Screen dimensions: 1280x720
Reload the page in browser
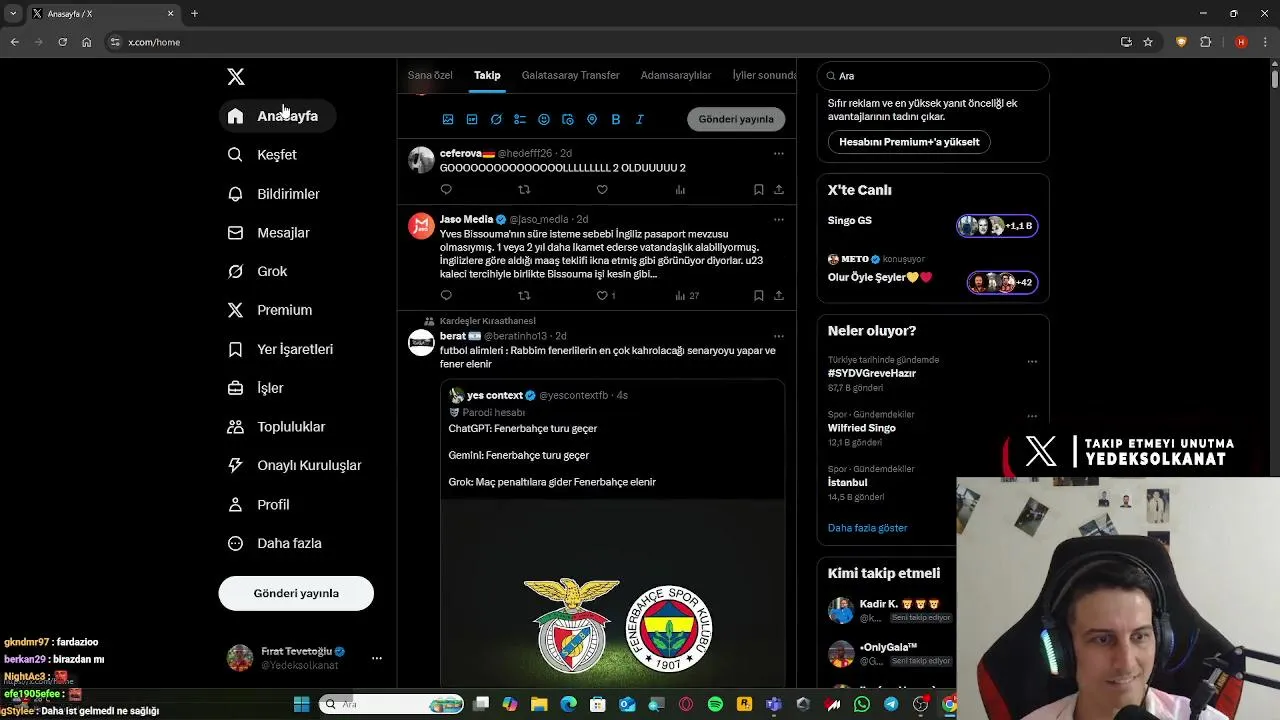pyautogui.click(x=62, y=42)
